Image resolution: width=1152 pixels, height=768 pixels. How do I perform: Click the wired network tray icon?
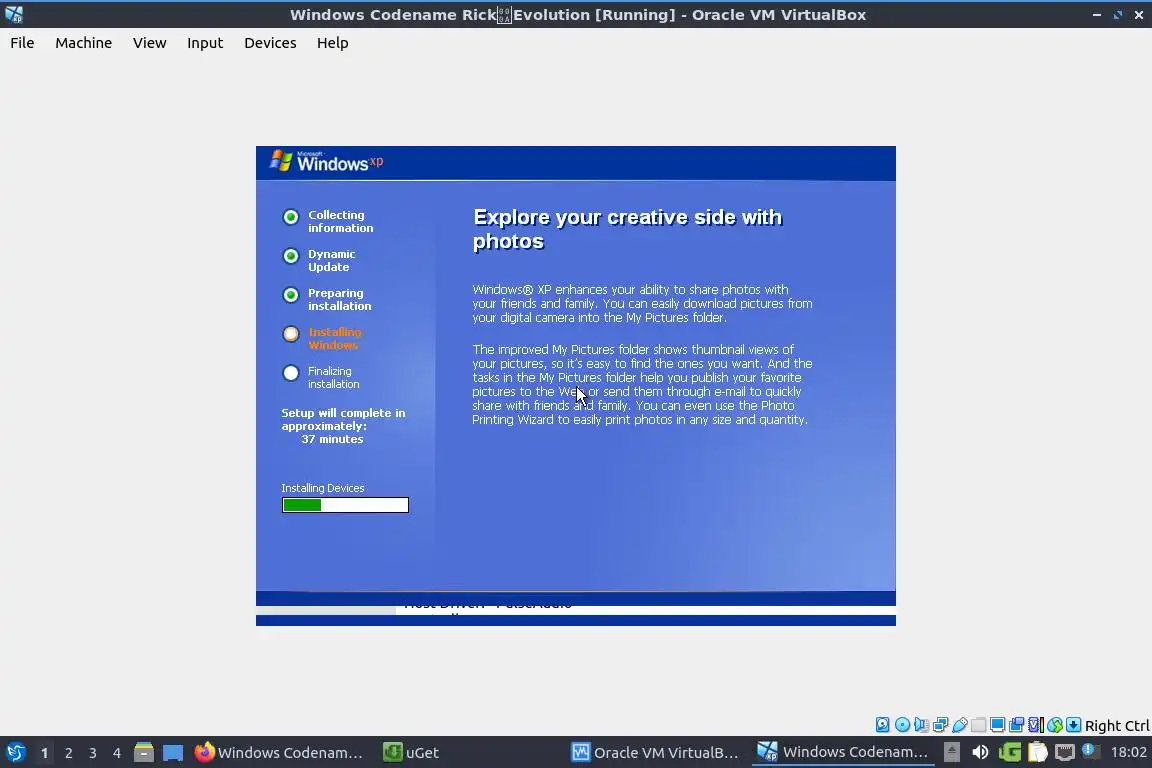click(1065, 752)
